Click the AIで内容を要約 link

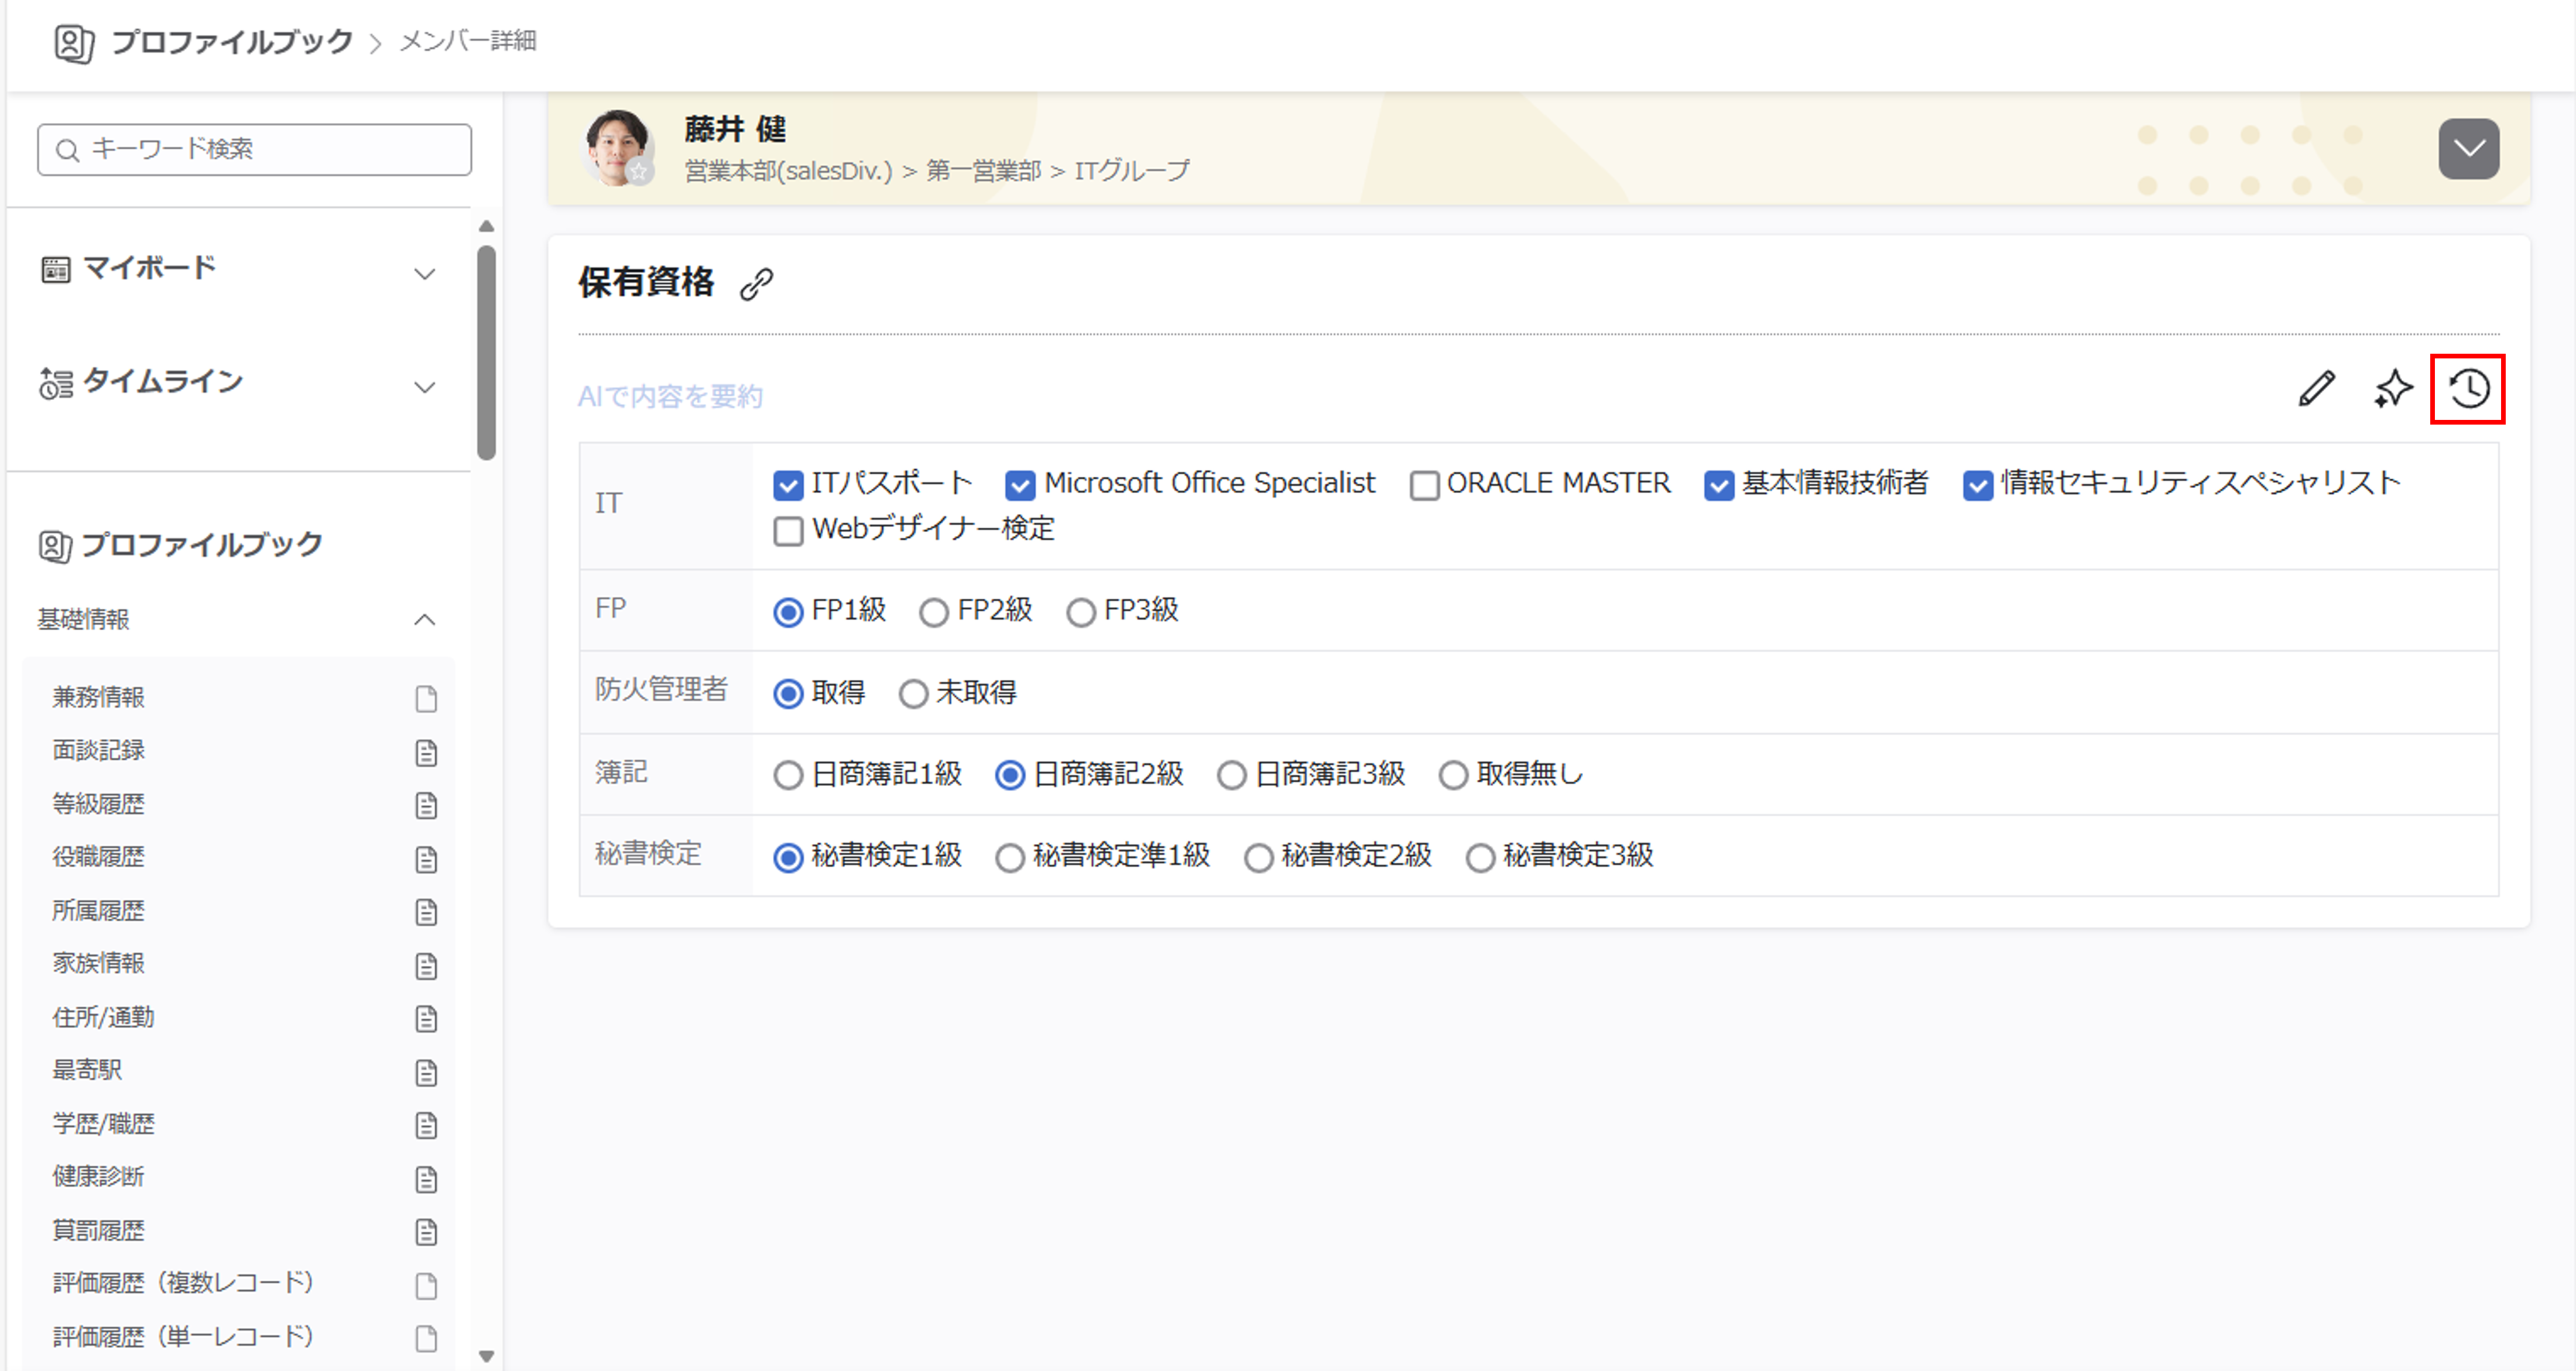(670, 396)
